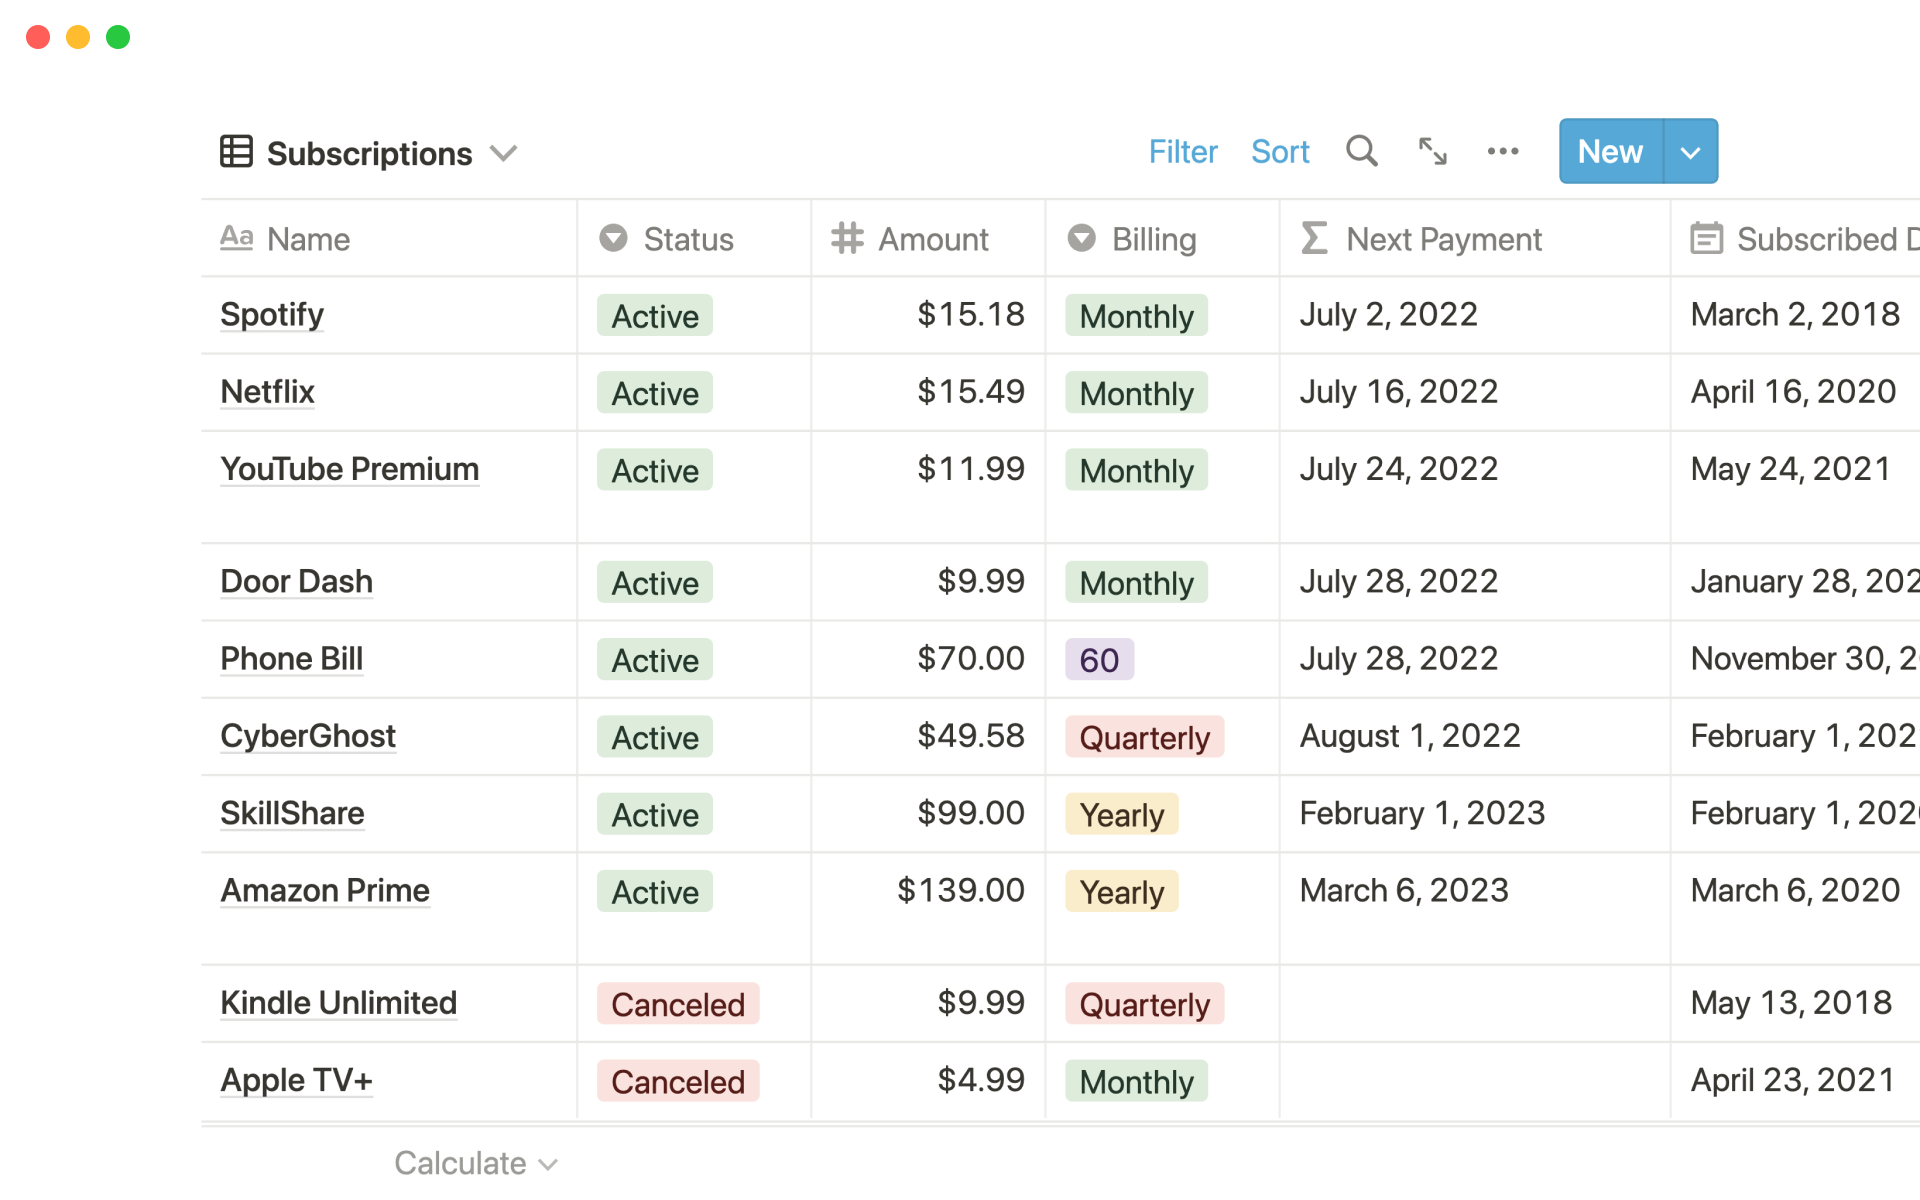The width and height of the screenshot is (1920, 1200).
Task: Click the Subscriptions table view icon
Action: [236, 152]
